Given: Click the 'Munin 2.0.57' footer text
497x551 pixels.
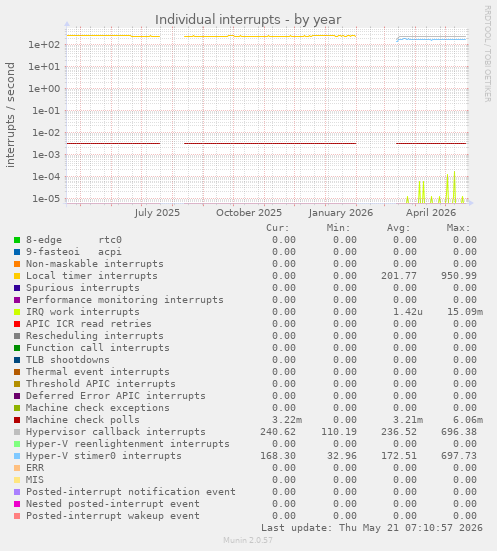Looking at the screenshot, I should [x=248, y=540].
